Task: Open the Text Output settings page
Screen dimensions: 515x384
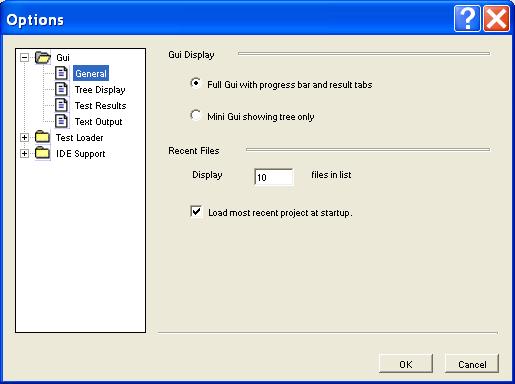Action: [x=98, y=122]
